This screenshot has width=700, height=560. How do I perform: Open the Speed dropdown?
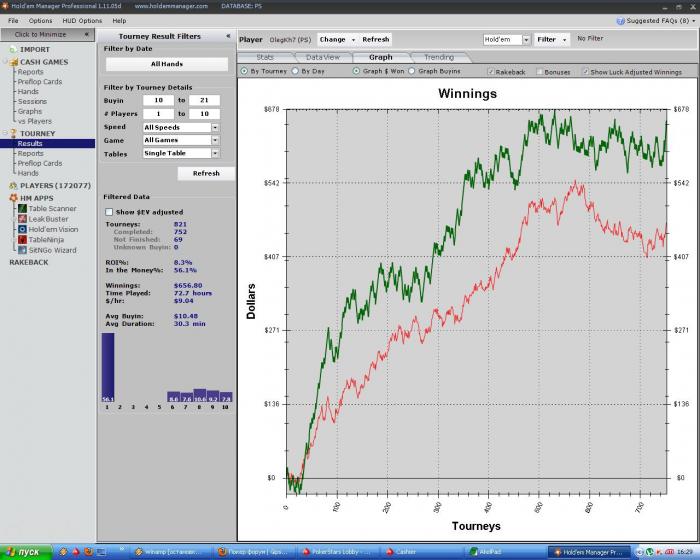click(181, 127)
